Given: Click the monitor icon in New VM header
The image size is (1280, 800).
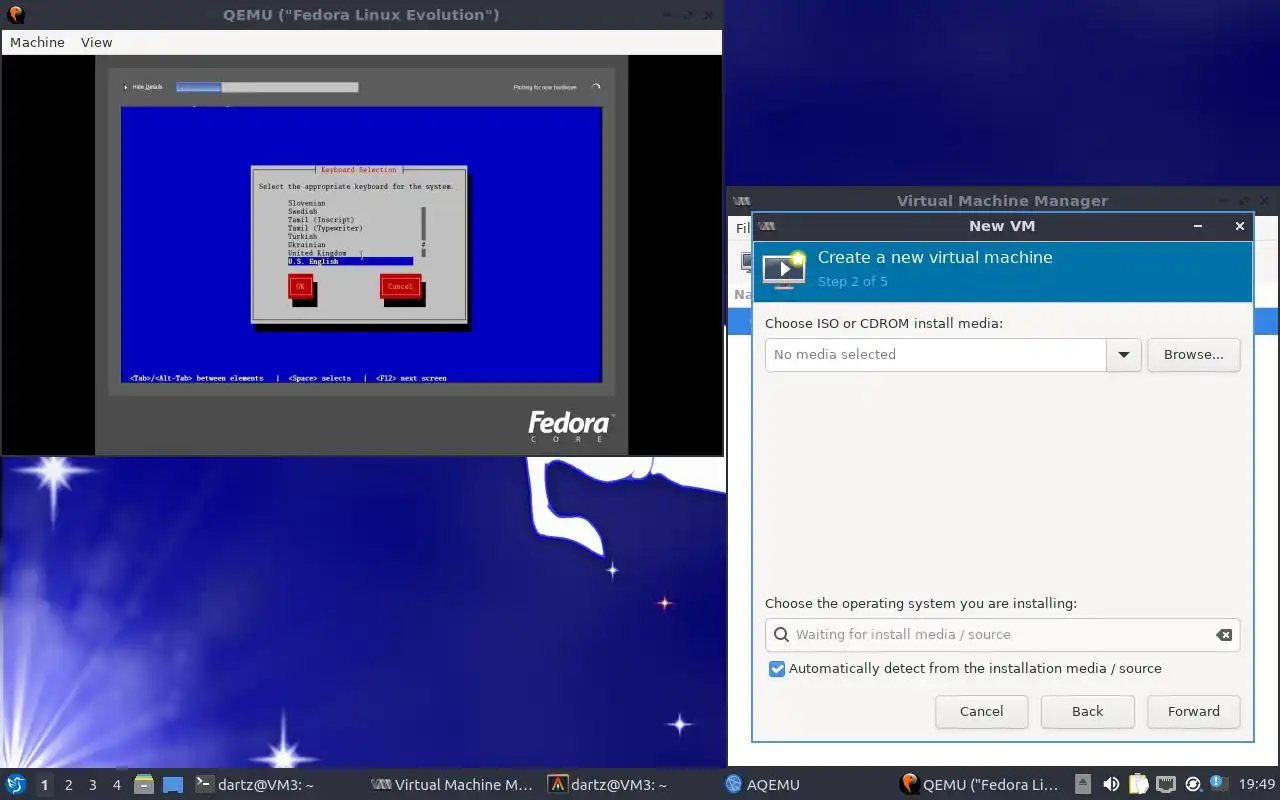Looking at the screenshot, I should (x=785, y=270).
